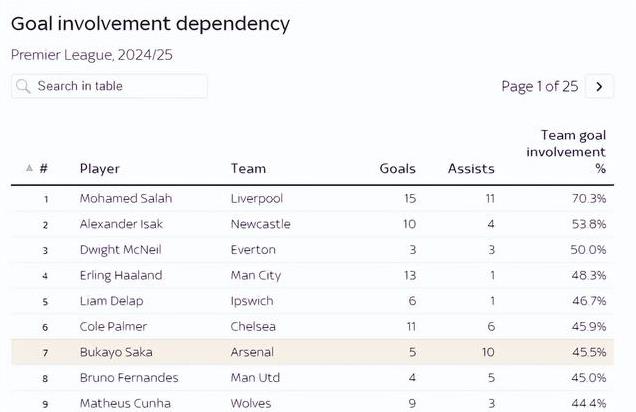
Task: Click the search magnifier icon
Action: point(23,86)
